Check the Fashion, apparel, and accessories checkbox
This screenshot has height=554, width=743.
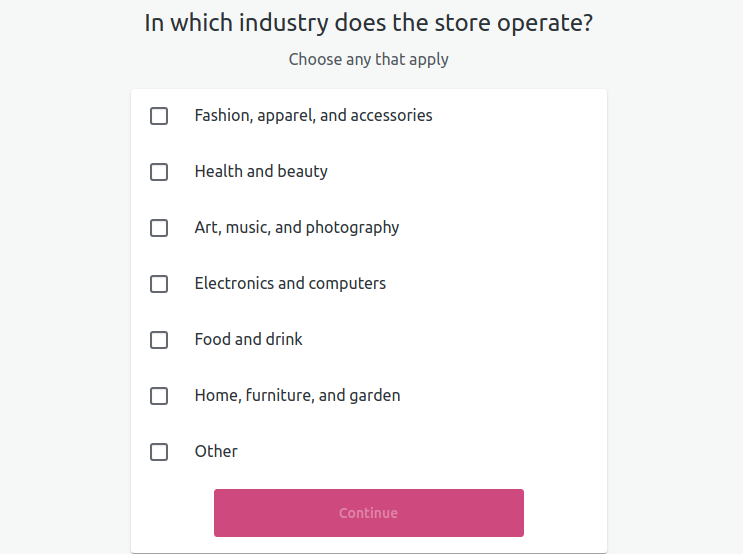coord(159,116)
